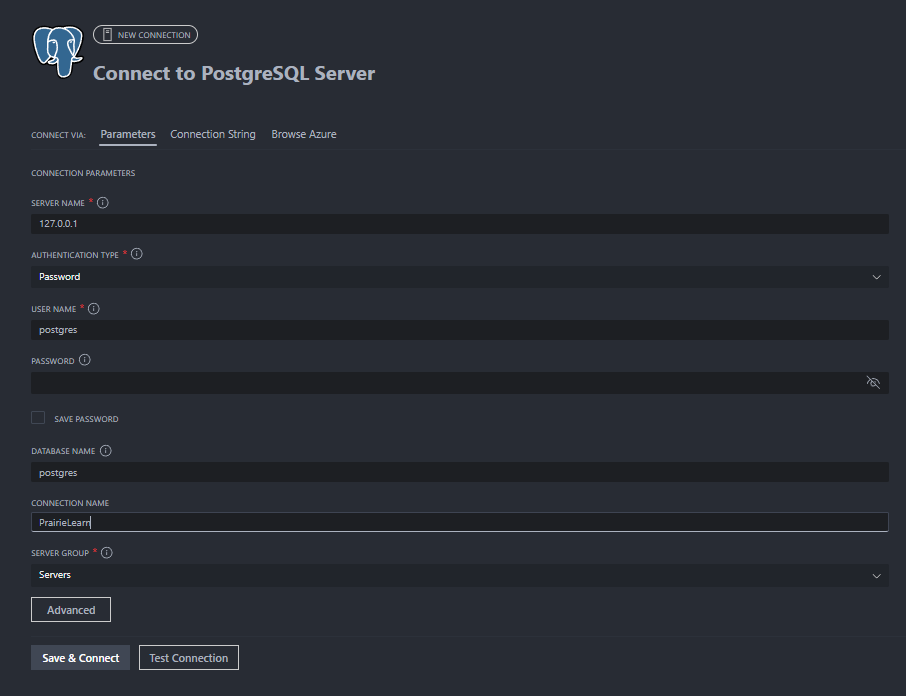The height and width of the screenshot is (696, 906).
Task: Enable the Save Password checkbox
Action: [38, 418]
